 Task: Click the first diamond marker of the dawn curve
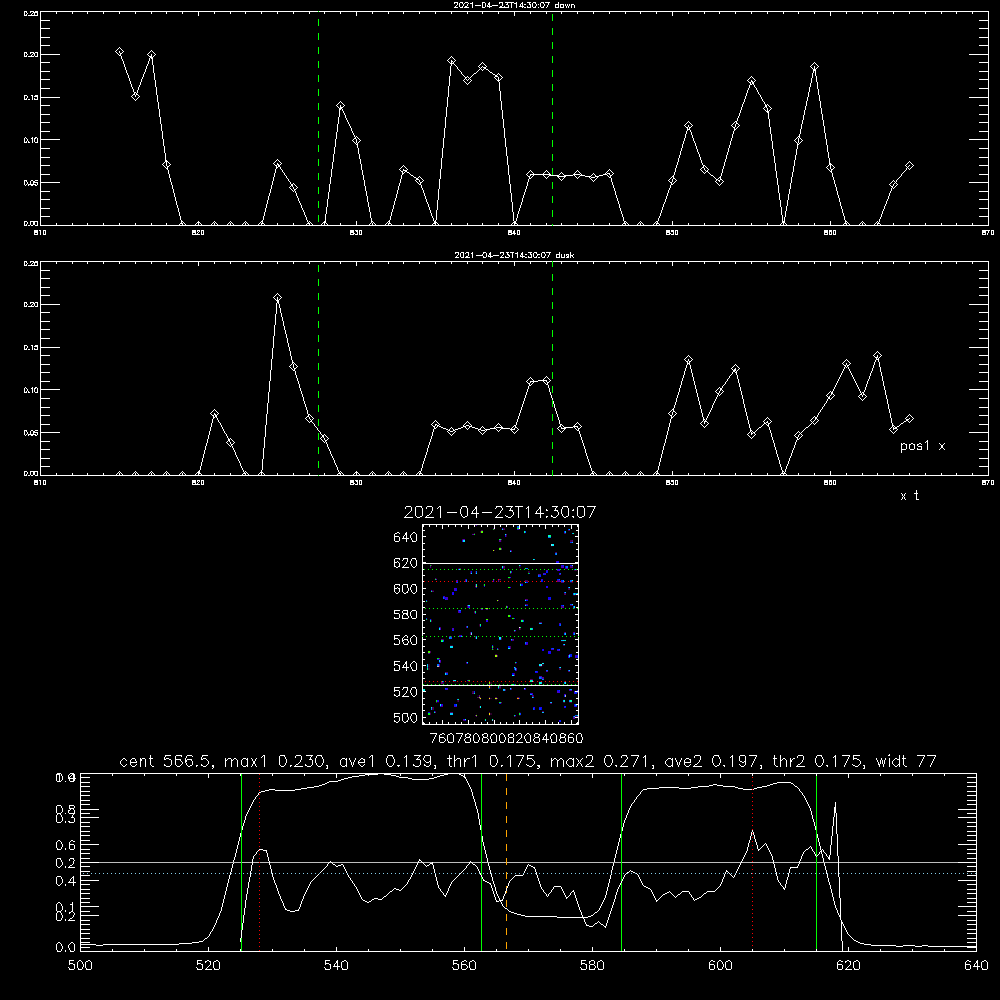119,52
